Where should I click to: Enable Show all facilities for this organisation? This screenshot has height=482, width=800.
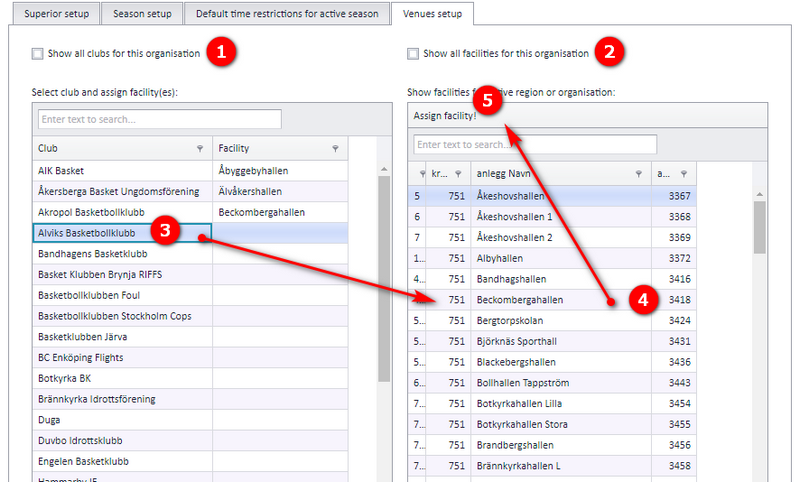tap(413, 54)
